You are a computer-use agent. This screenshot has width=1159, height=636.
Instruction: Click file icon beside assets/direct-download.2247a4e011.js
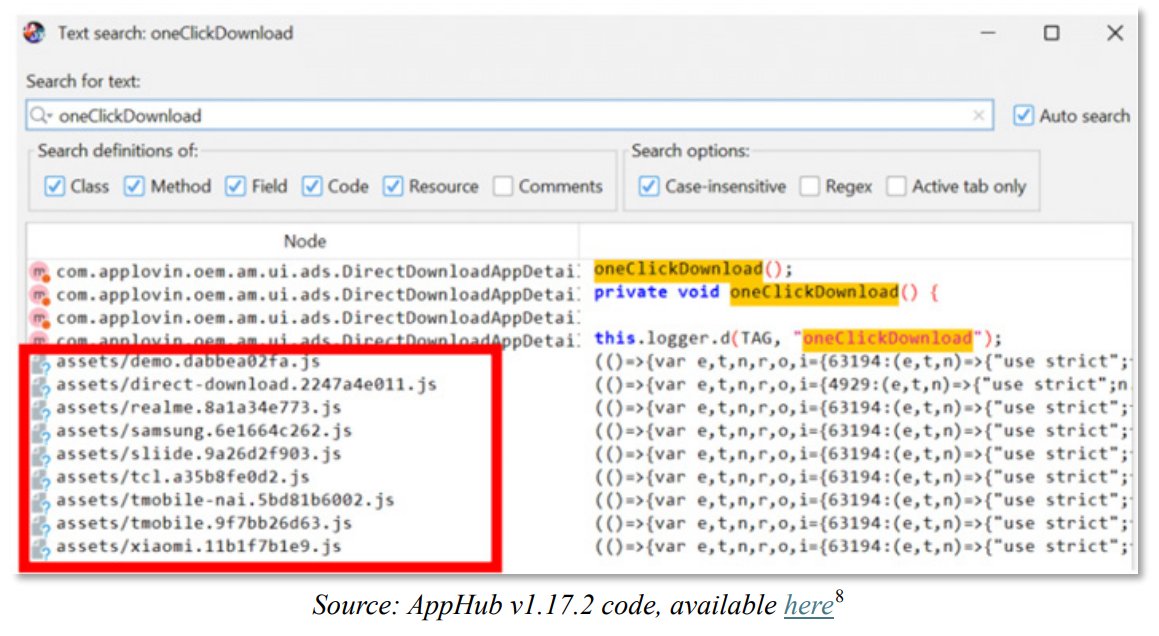tap(40, 386)
